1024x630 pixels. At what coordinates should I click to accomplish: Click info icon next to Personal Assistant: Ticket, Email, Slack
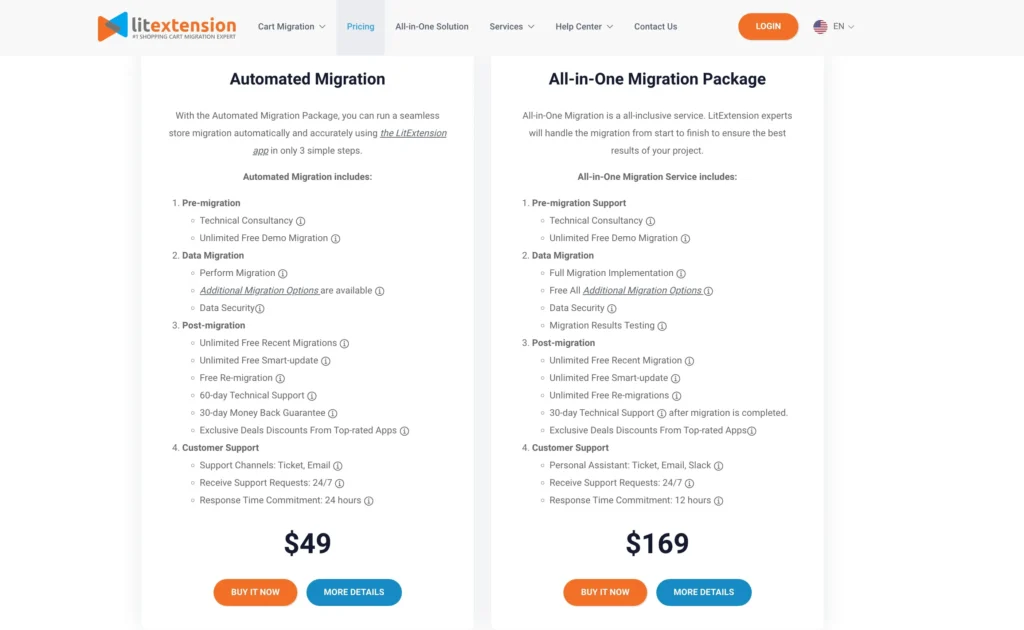719,466
